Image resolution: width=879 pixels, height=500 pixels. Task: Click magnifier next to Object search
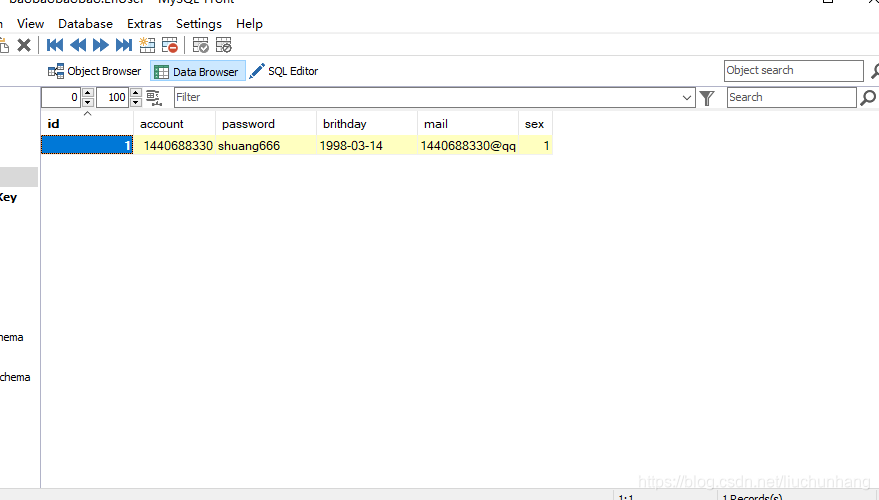point(875,71)
